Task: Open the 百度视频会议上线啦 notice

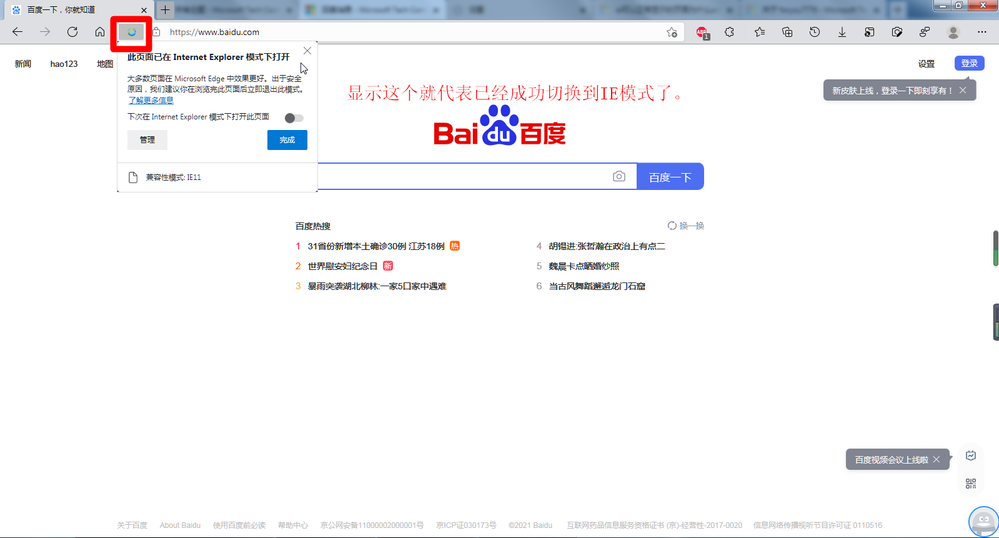Action: pos(891,460)
